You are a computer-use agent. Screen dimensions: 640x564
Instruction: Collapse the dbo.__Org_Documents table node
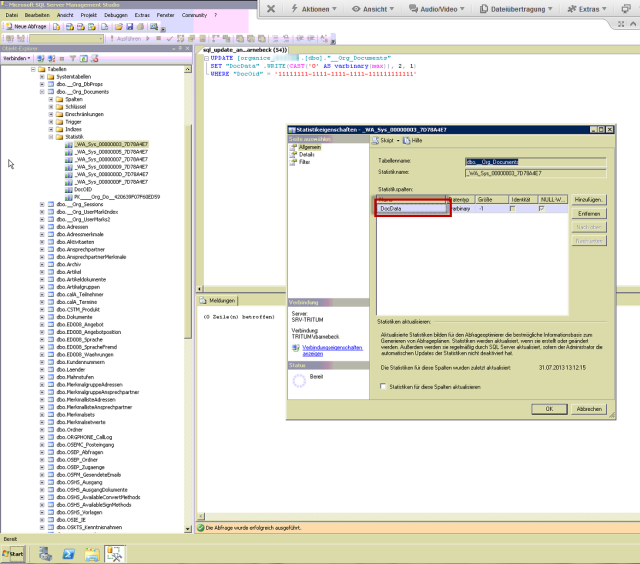click(x=42, y=92)
